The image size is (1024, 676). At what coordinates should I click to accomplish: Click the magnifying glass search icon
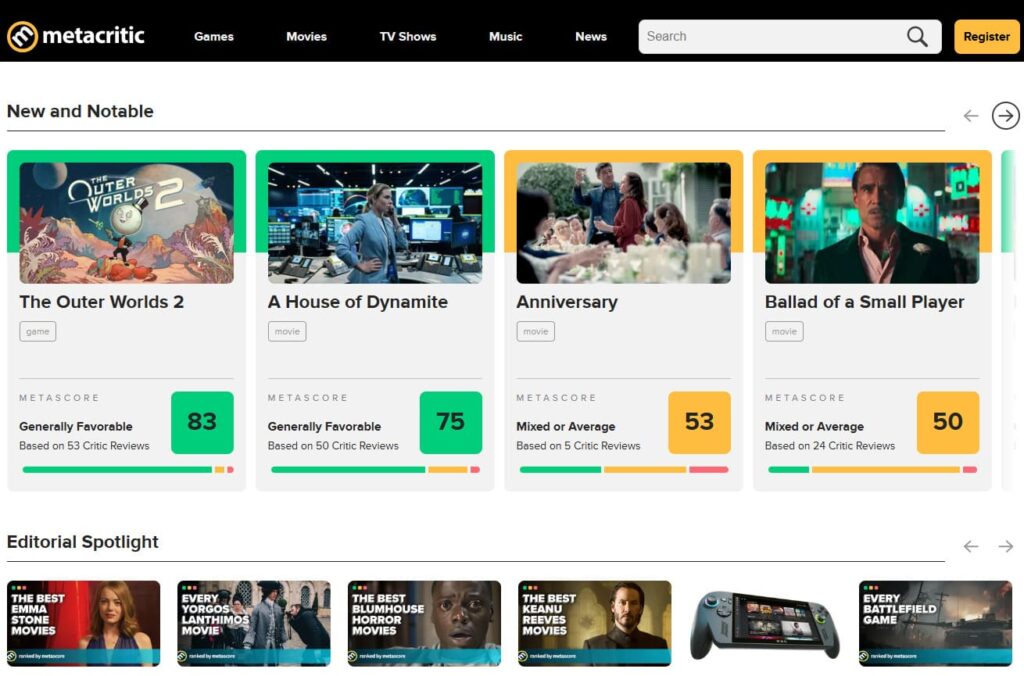pos(916,35)
